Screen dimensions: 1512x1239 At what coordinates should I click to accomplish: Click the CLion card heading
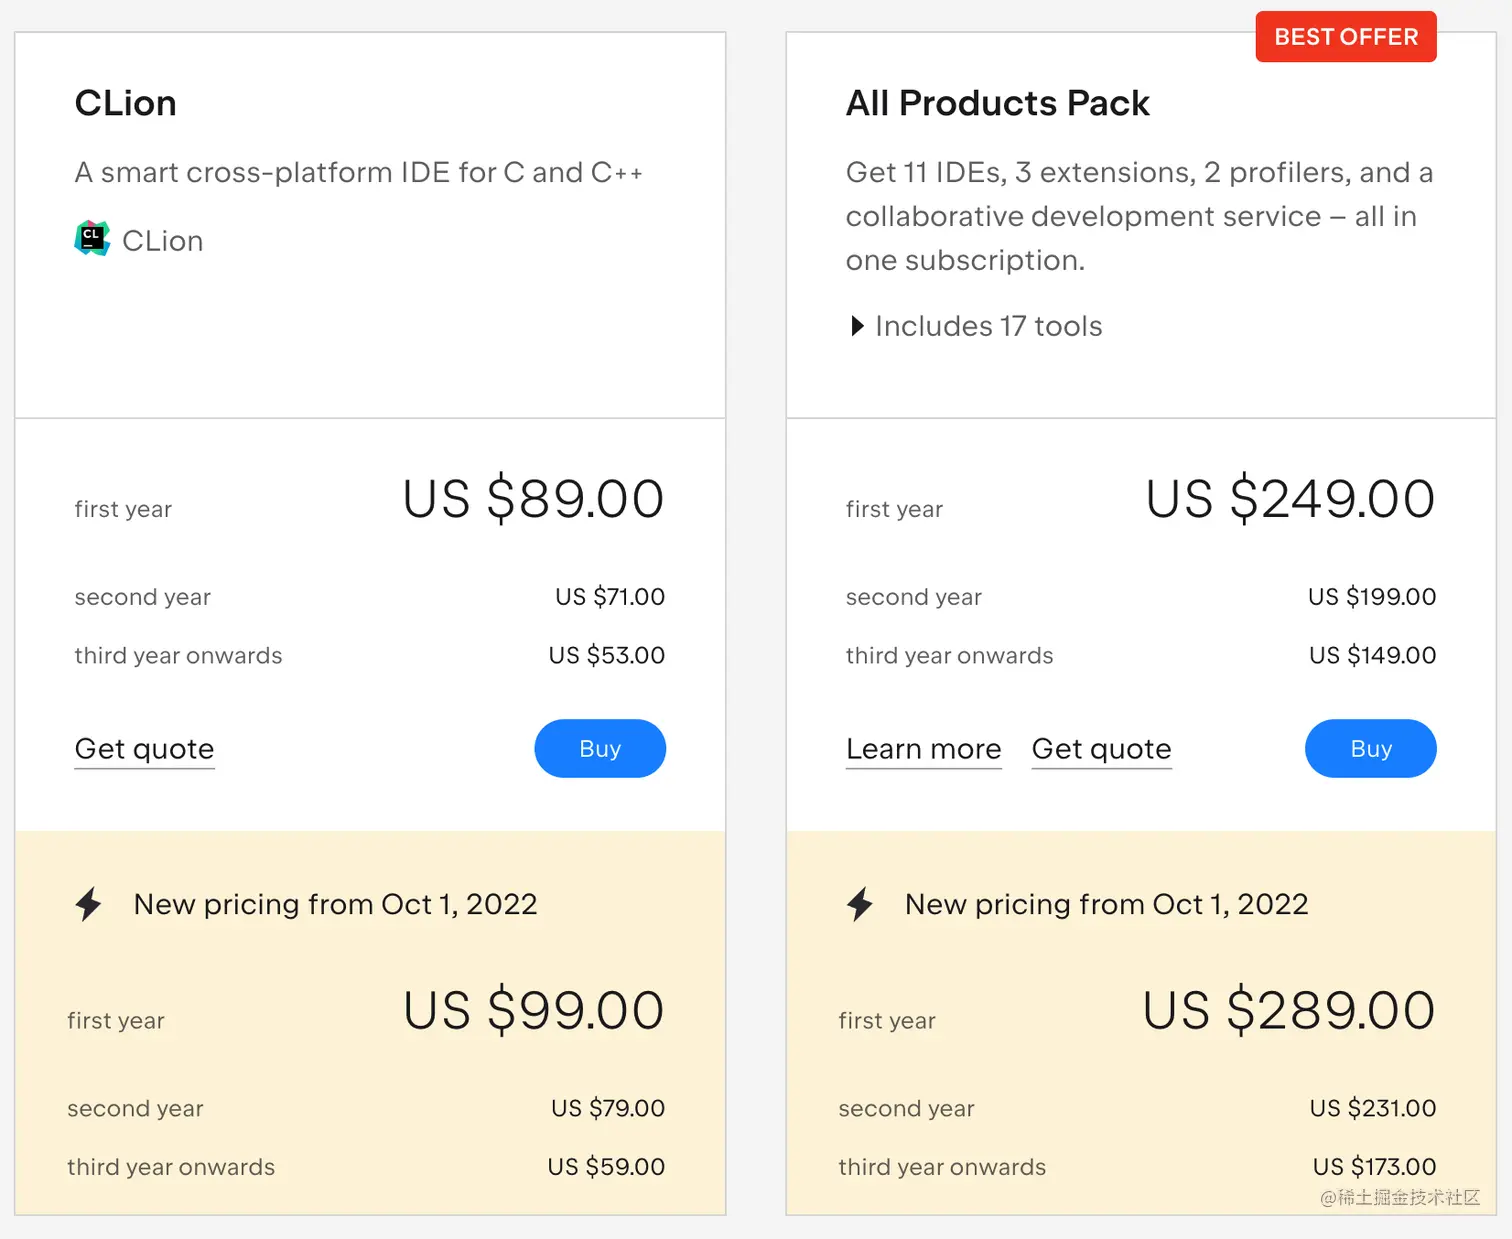[x=126, y=103]
